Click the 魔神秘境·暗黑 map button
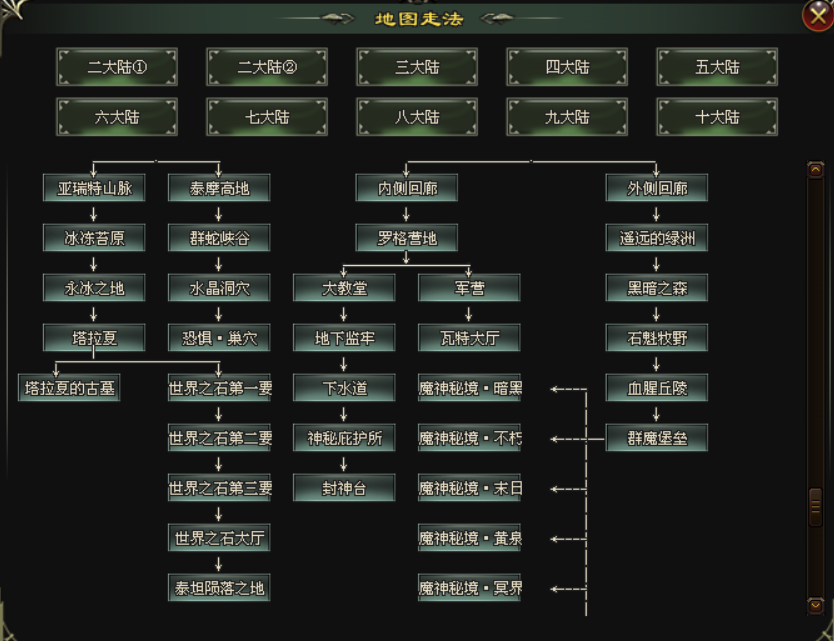Viewport: 834px width, 641px height. (x=469, y=388)
